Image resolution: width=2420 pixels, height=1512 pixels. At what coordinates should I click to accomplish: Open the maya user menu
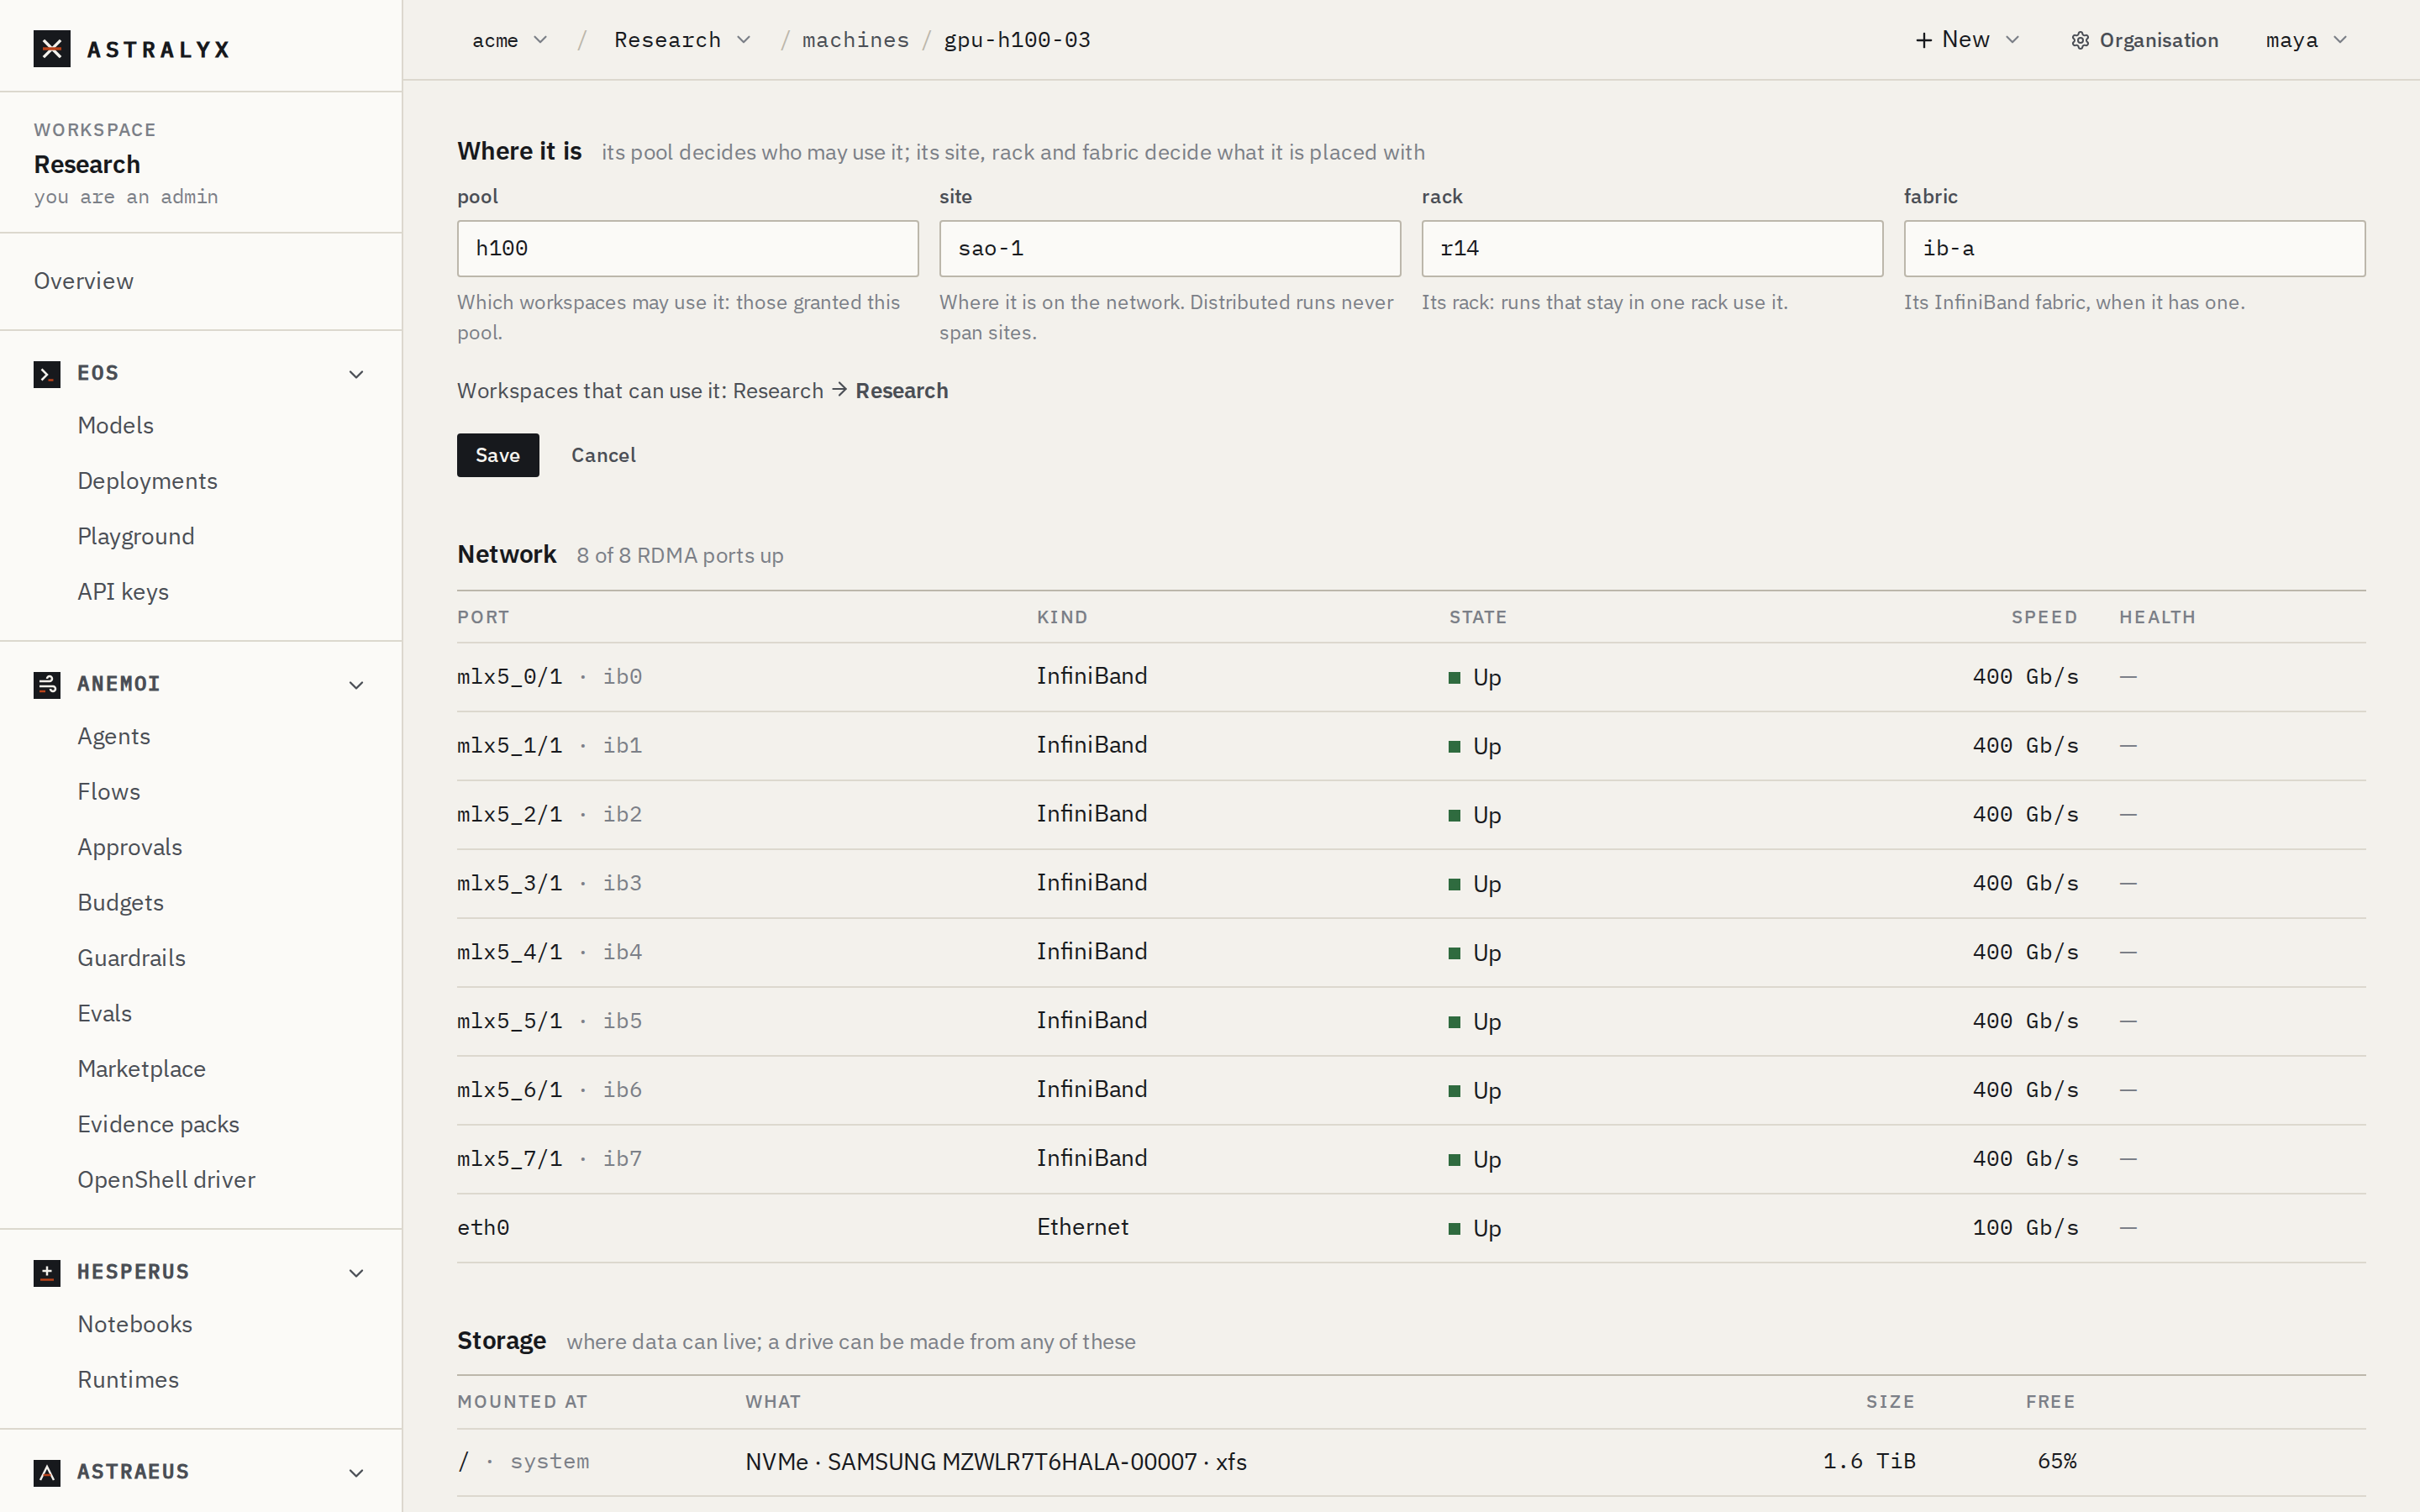(x=2306, y=40)
